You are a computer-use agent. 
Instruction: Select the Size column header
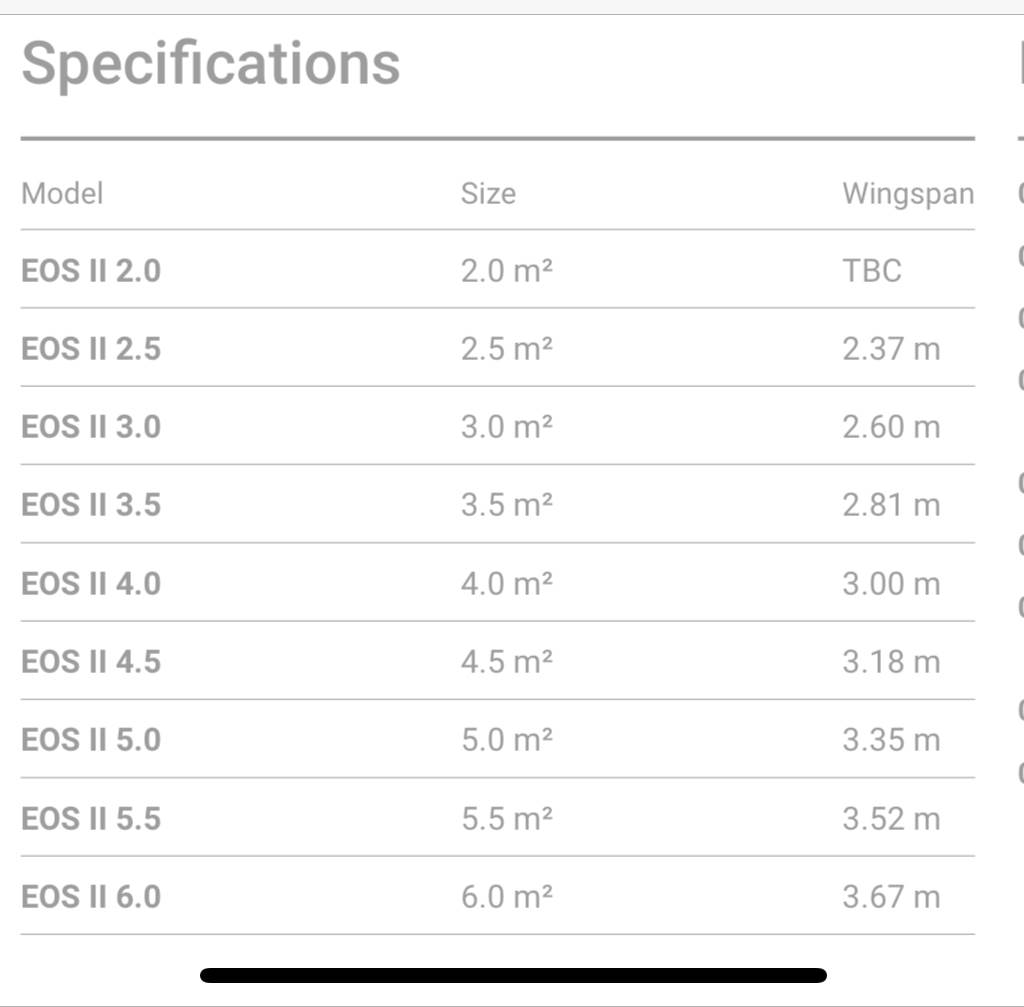pos(488,193)
